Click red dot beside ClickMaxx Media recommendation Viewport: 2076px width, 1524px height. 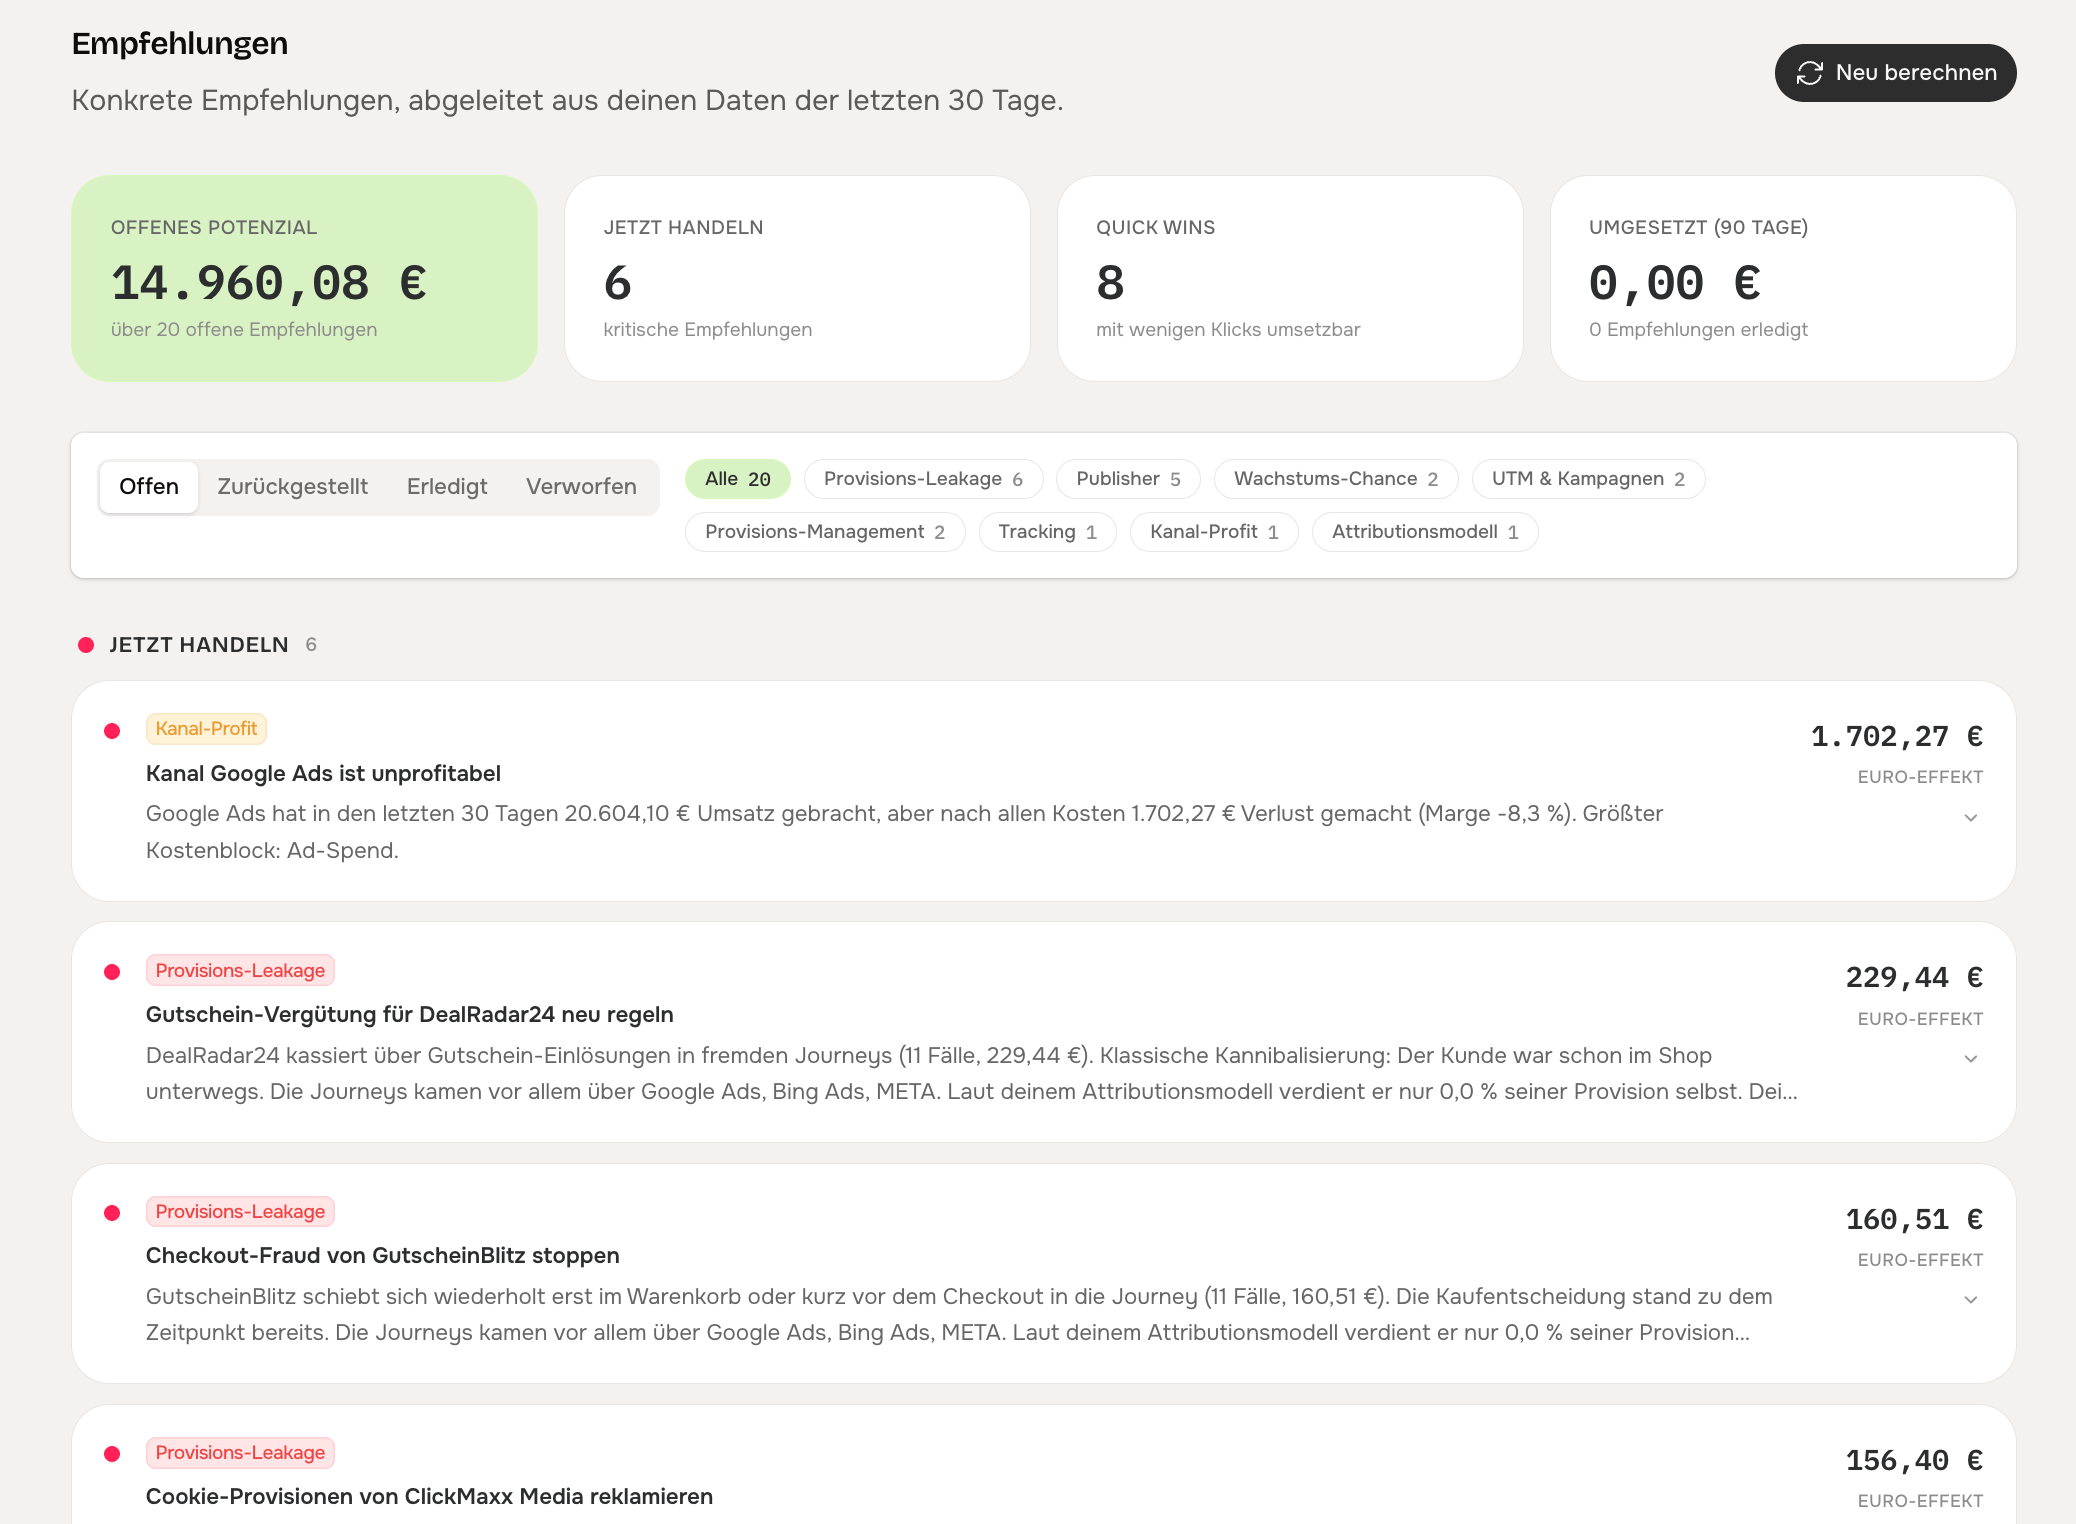pyautogui.click(x=112, y=1454)
